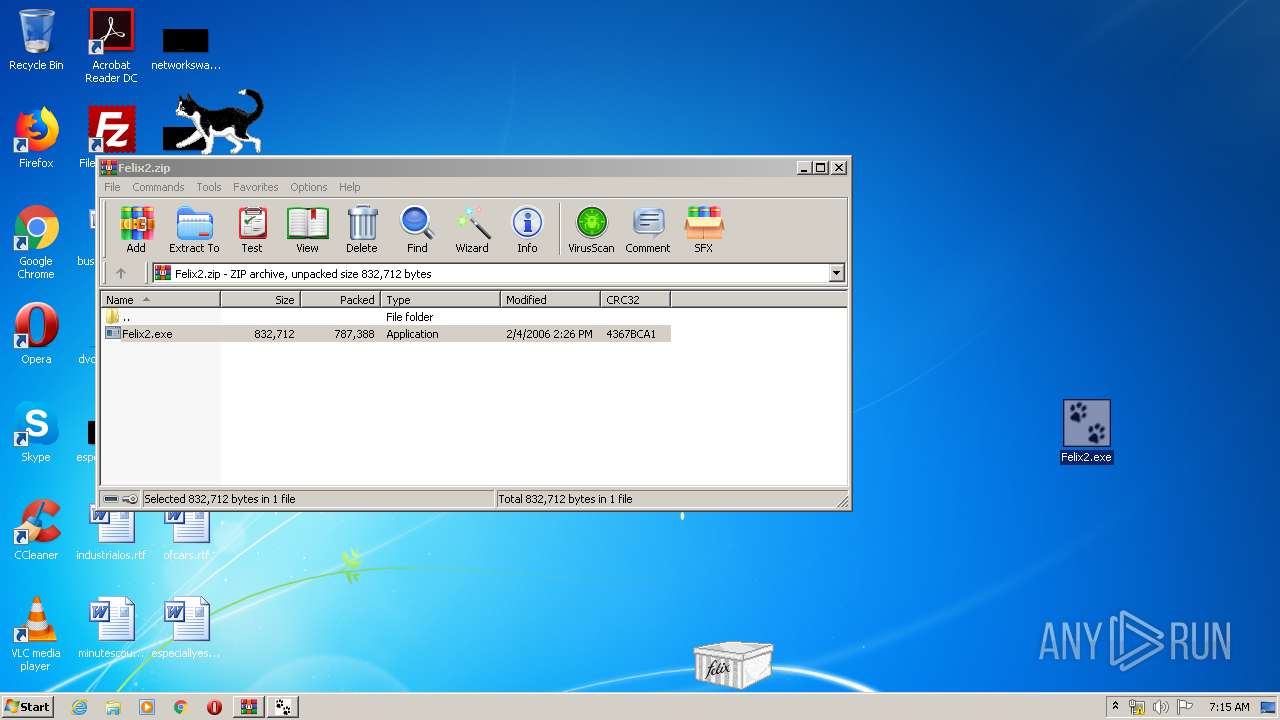Open the File menu
The image size is (1280, 720).
(x=112, y=187)
